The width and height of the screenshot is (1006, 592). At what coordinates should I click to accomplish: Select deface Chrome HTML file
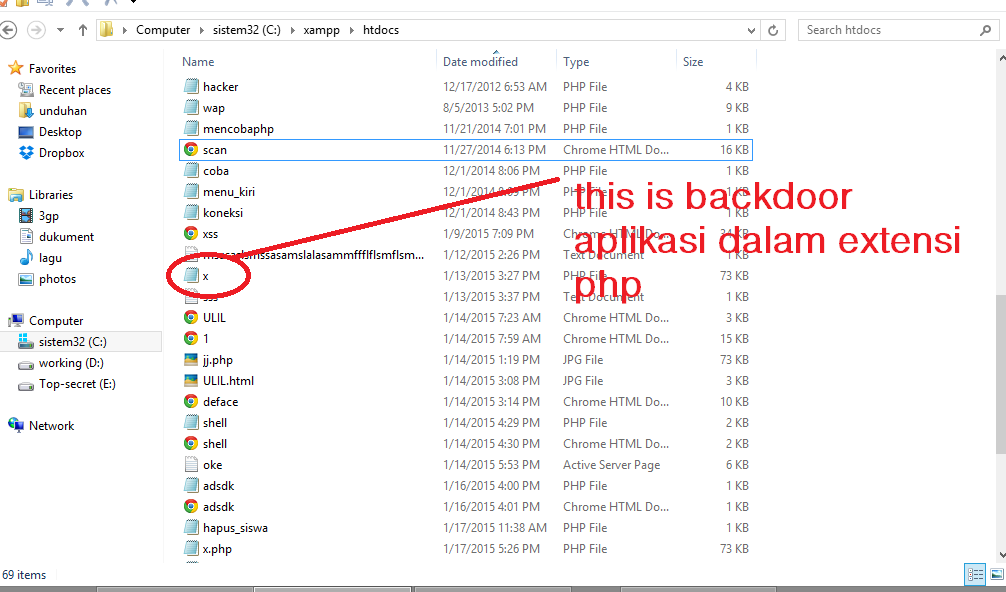[467, 402]
